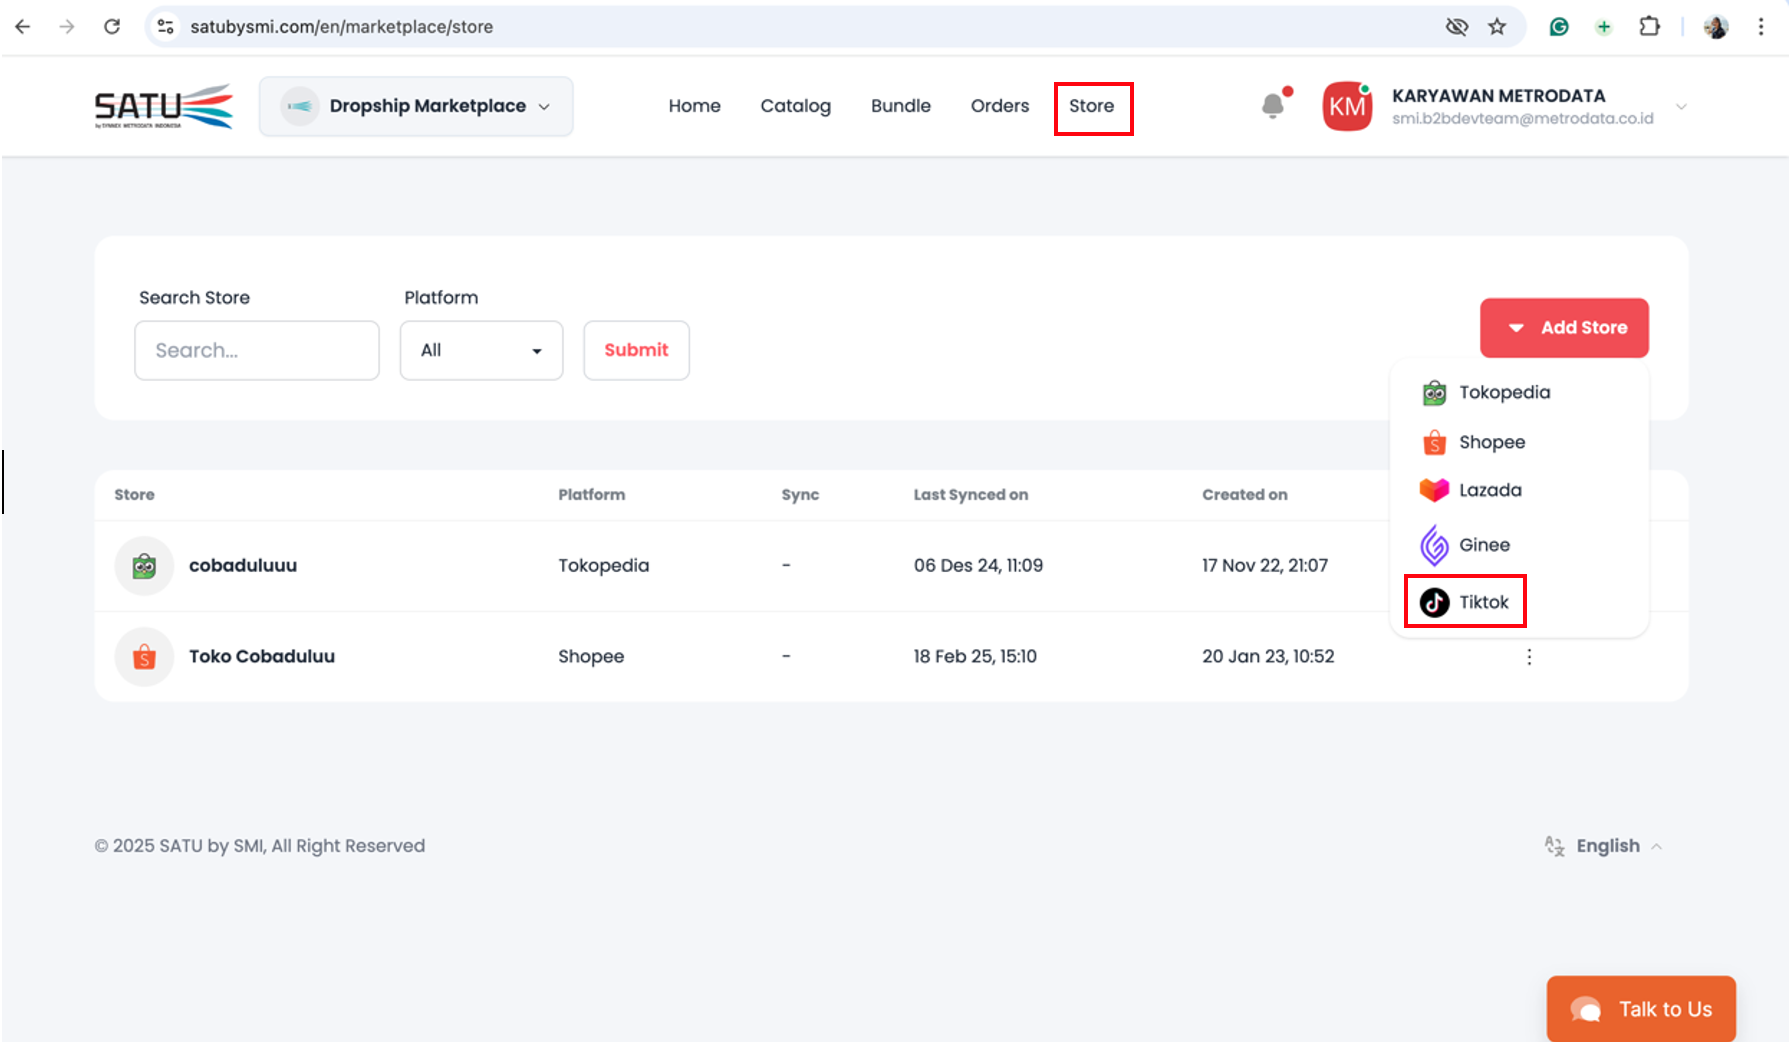The image size is (1790, 1042).
Task: Expand the Dropship Marketplace dropdown
Action: (x=416, y=106)
